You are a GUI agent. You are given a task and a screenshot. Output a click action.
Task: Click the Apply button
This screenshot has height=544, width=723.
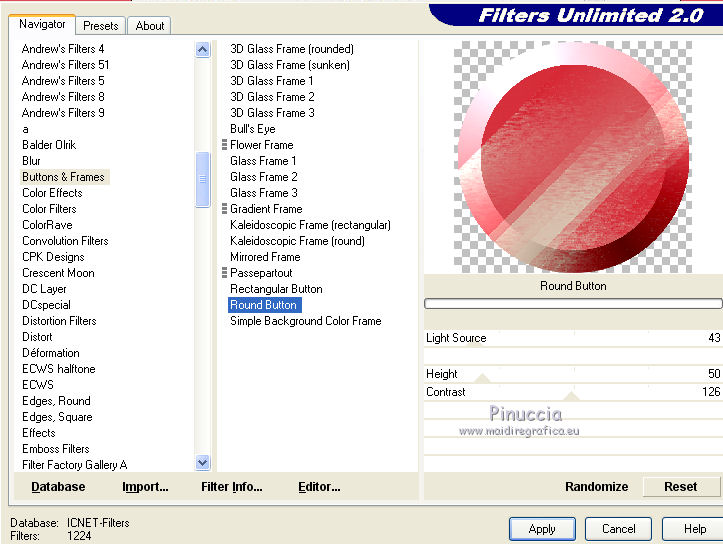point(542,529)
